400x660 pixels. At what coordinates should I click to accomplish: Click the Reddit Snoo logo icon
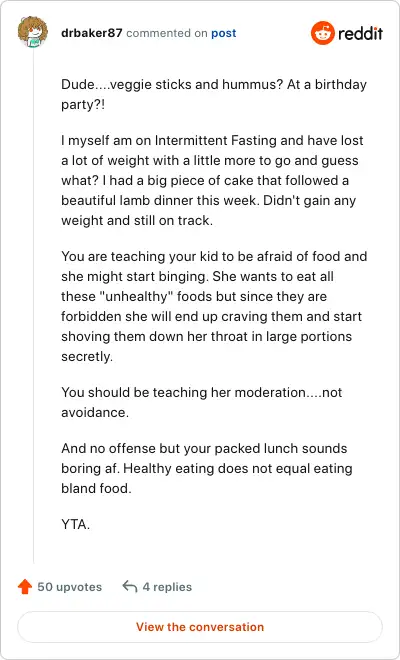point(323,33)
